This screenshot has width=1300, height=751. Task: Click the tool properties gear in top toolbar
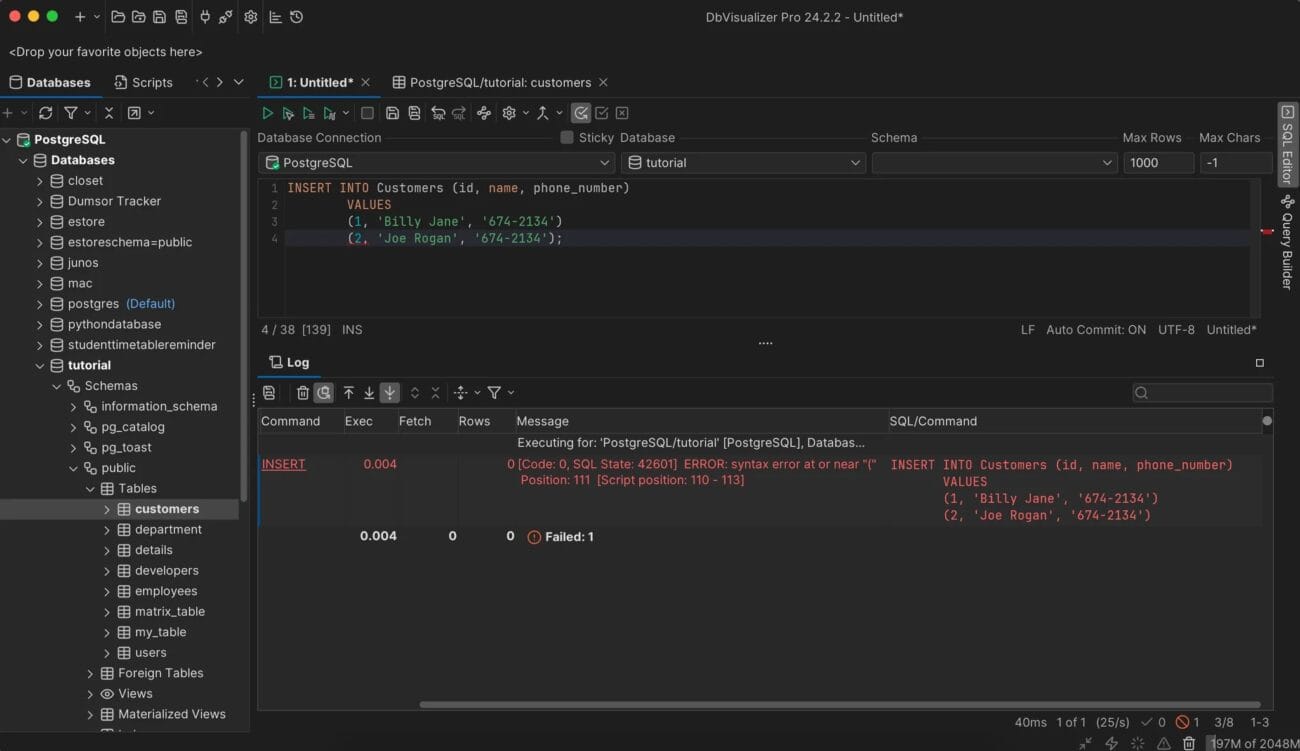(250, 17)
